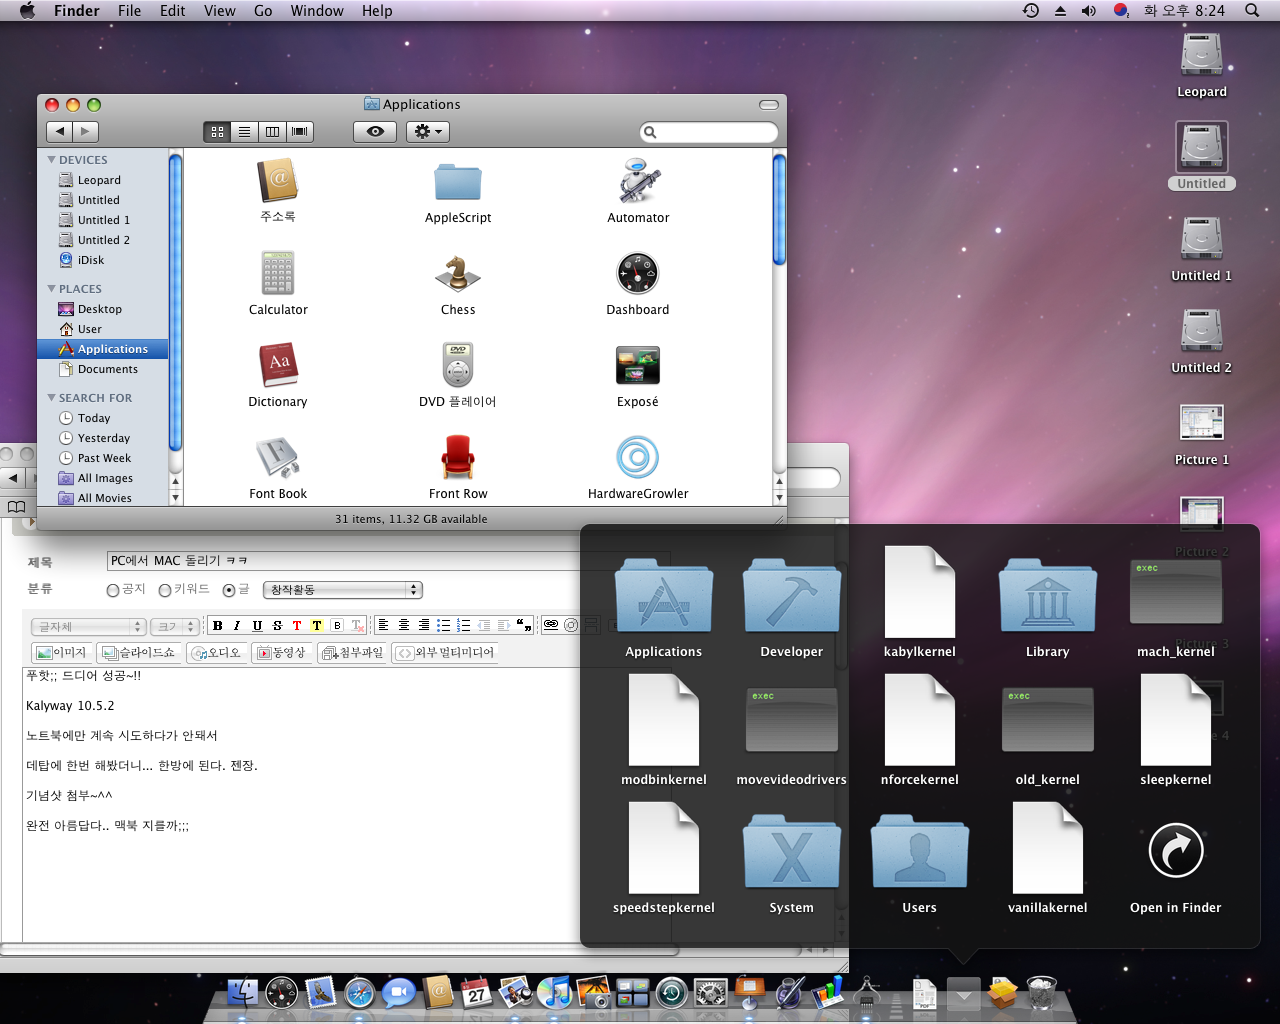Select the Dictionary app icon
The height and width of the screenshot is (1024, 1280).
[278, 366]
